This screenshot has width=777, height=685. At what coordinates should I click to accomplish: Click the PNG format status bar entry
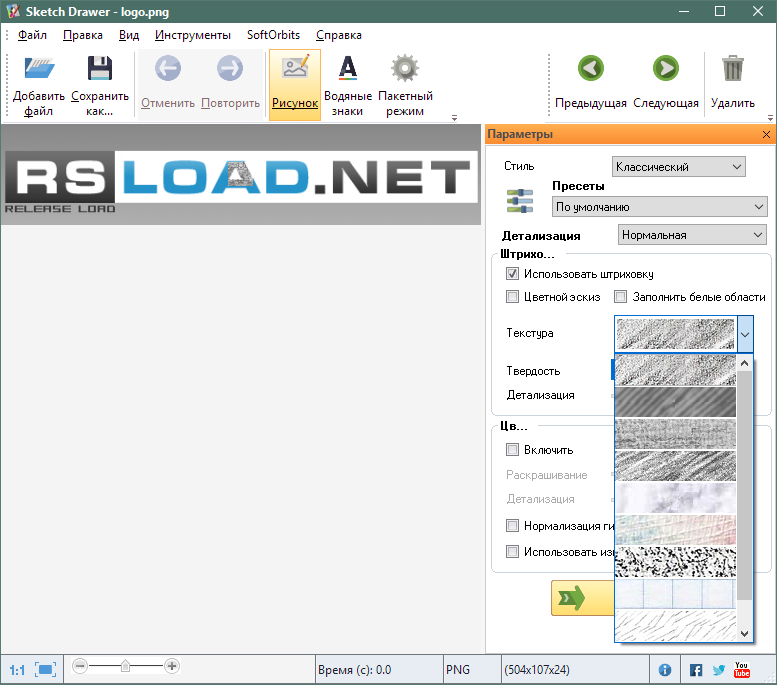pyautogui.click(x=458, y=670)
